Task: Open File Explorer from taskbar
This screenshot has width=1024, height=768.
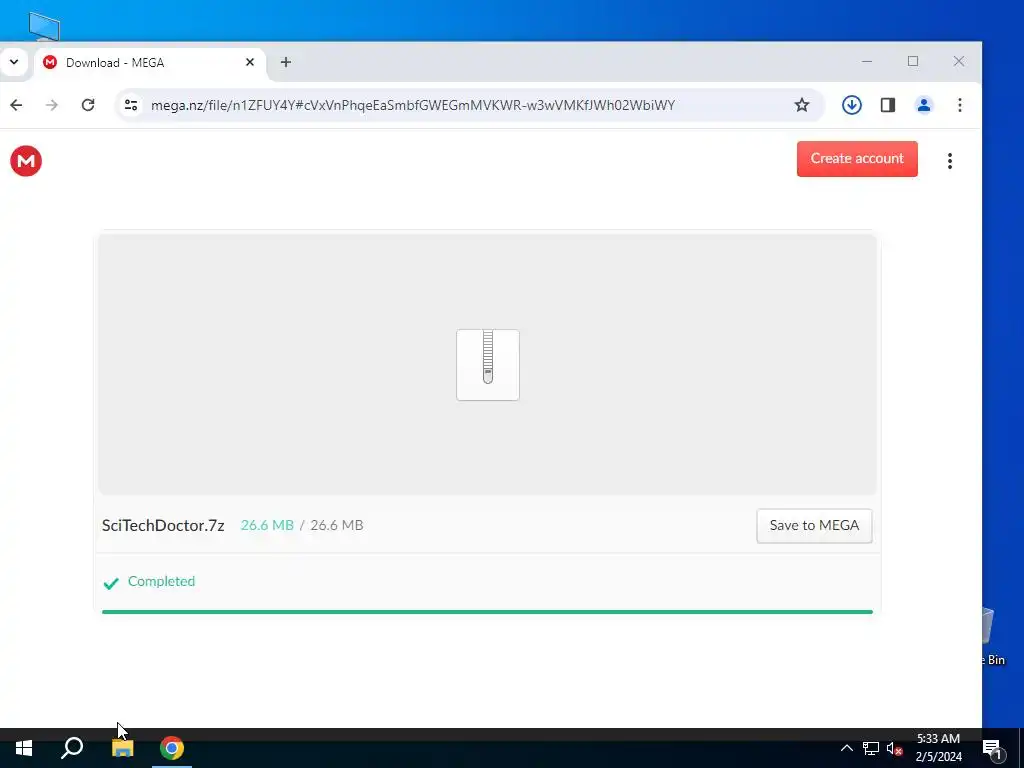Action: click(x=122, y=748)
